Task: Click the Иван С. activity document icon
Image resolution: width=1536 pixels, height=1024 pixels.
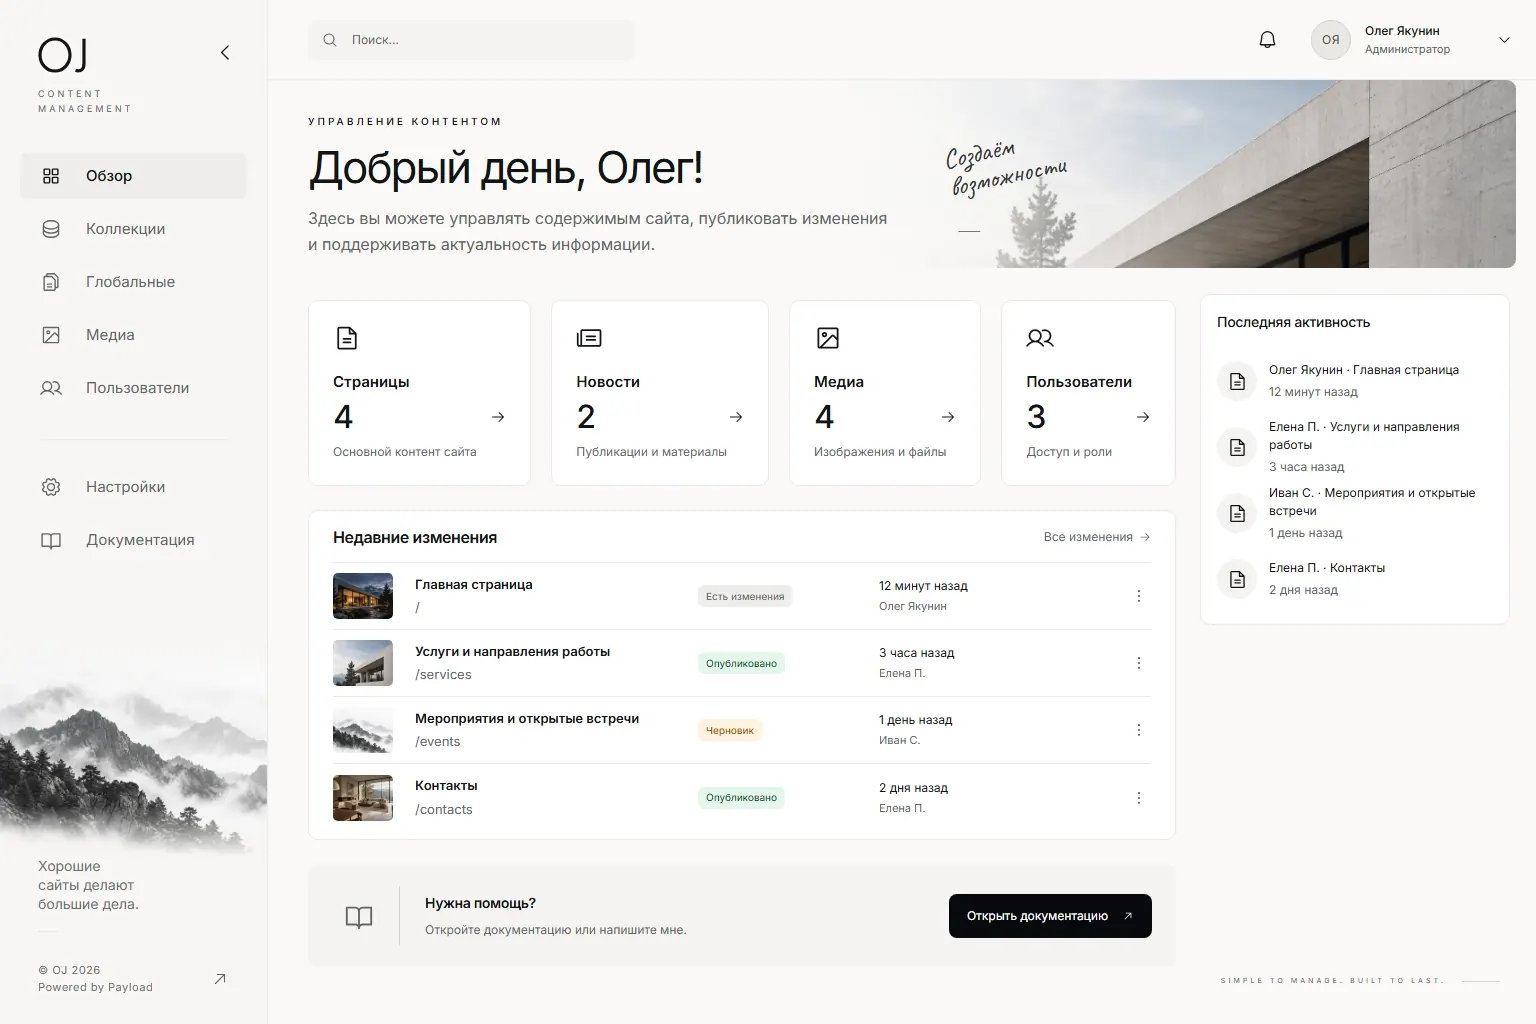Action: pos(1237,513)
